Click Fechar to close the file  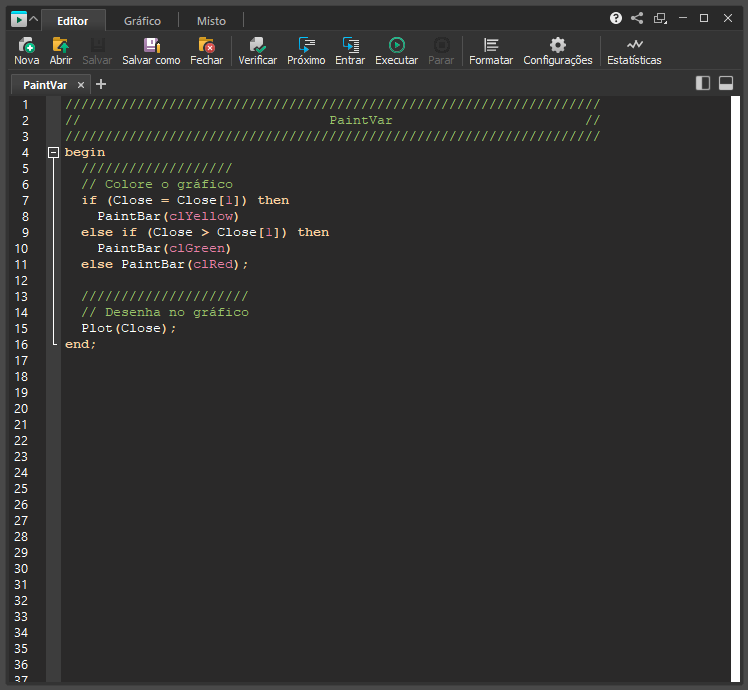(x=207, y=45)
